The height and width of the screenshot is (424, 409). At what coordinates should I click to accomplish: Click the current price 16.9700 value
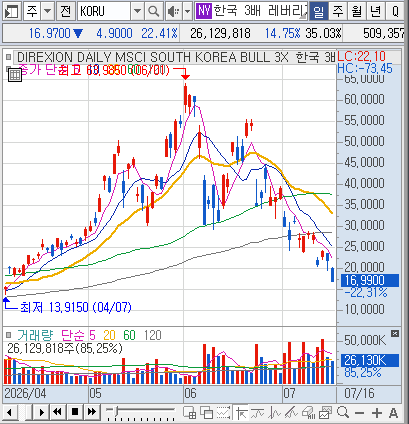49,33
